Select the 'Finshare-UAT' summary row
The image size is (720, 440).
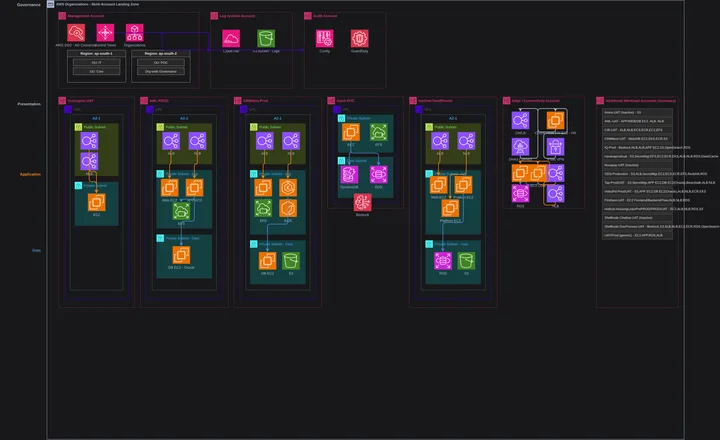coord(637,200)
